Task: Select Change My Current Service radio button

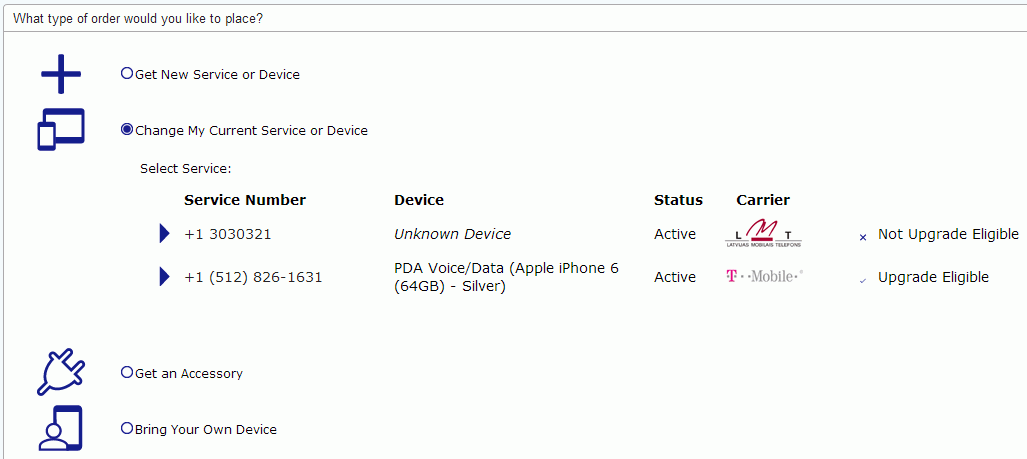Action: tap(127, 129)
